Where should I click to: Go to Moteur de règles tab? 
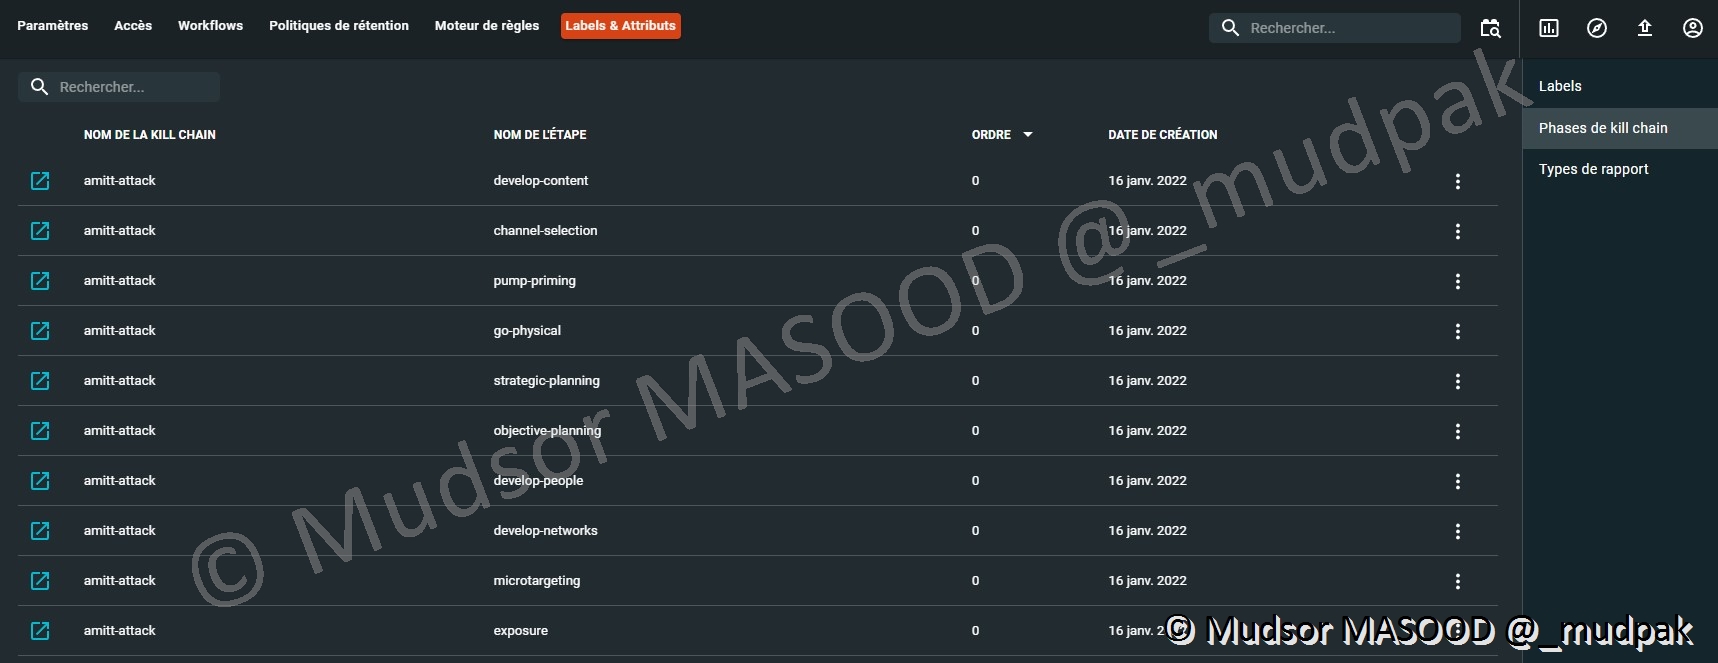(486, 26)
